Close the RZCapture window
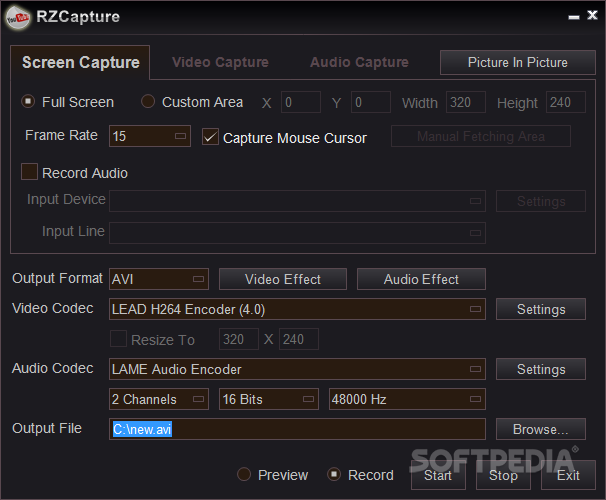Screen dimensions: 606x500 592,15
